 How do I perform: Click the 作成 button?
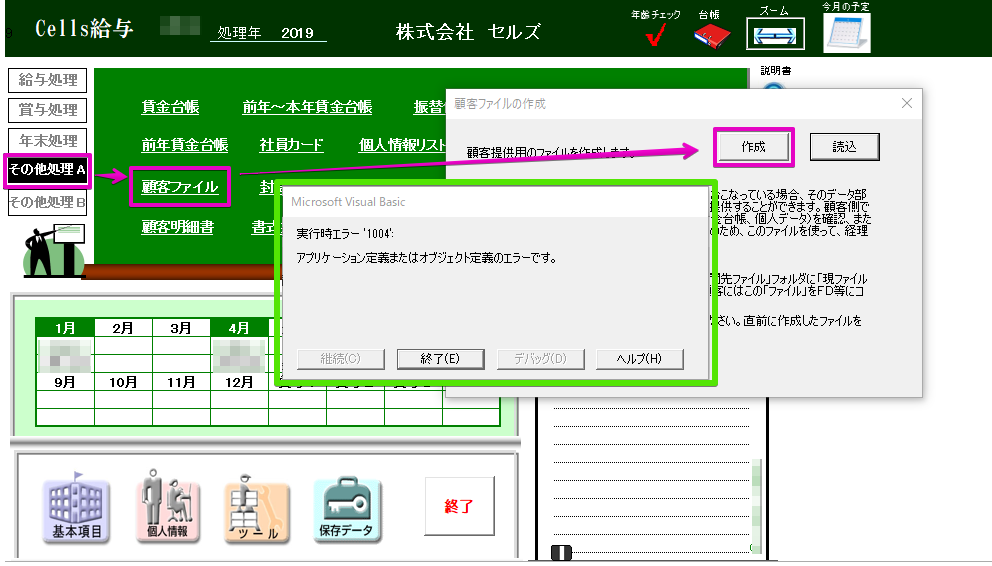pos(753,147)
